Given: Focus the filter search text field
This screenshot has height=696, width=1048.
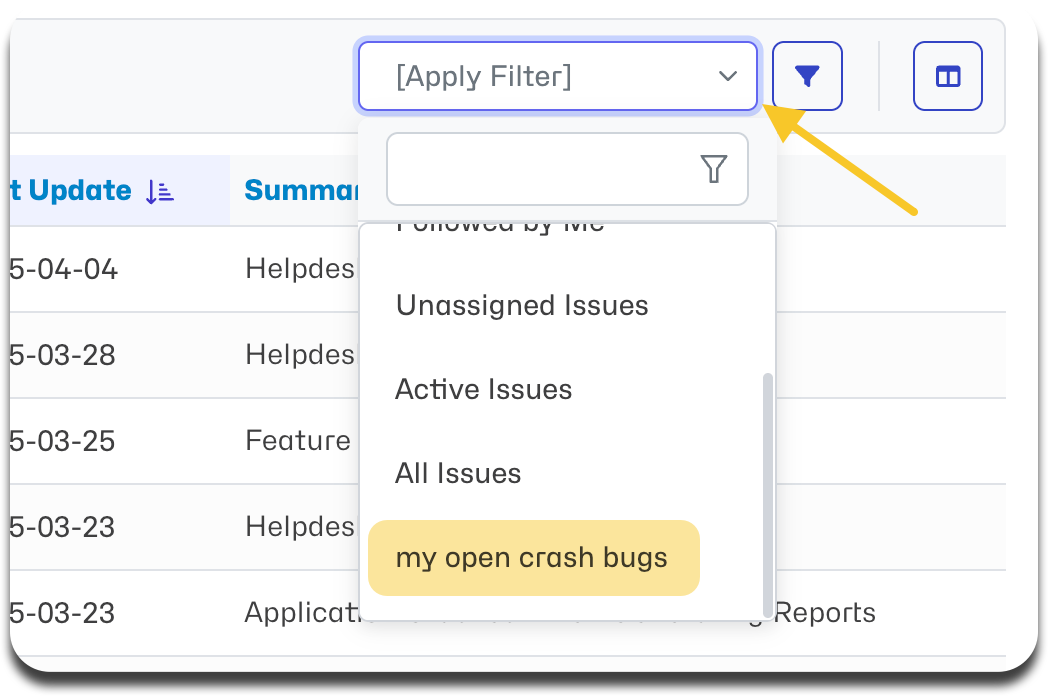Looking at the screenshot, I should 567,168.
